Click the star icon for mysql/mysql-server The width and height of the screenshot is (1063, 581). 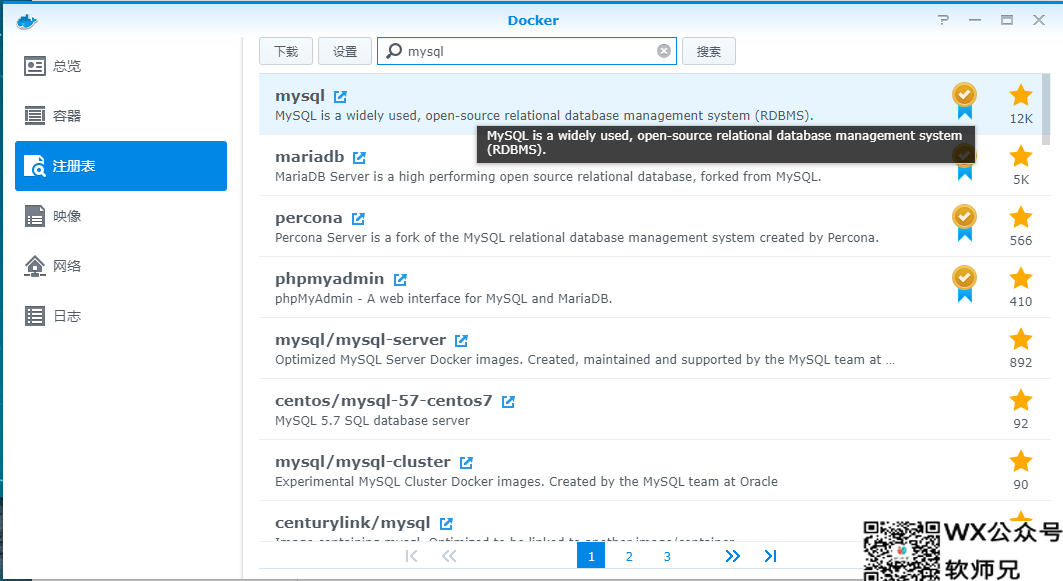click(1020, 340)
